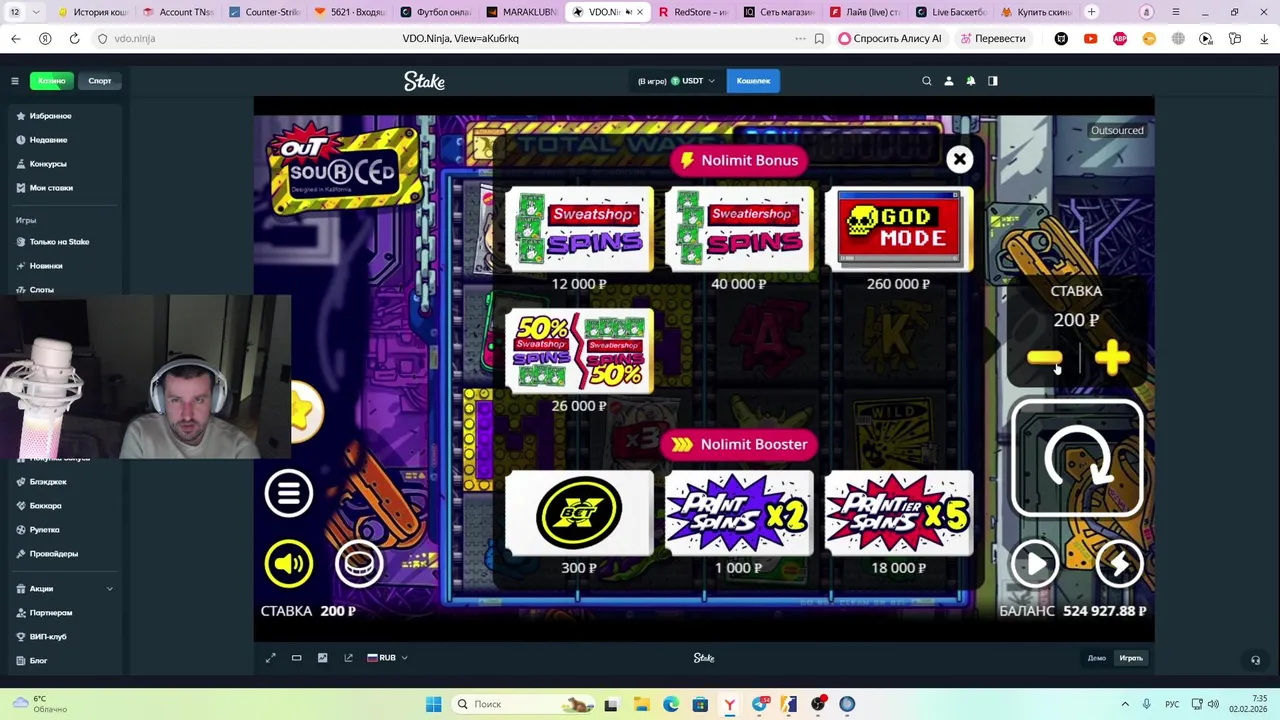Open the game popout icon
This screenshot has width=1280, height=720.
tap(348, 658)
